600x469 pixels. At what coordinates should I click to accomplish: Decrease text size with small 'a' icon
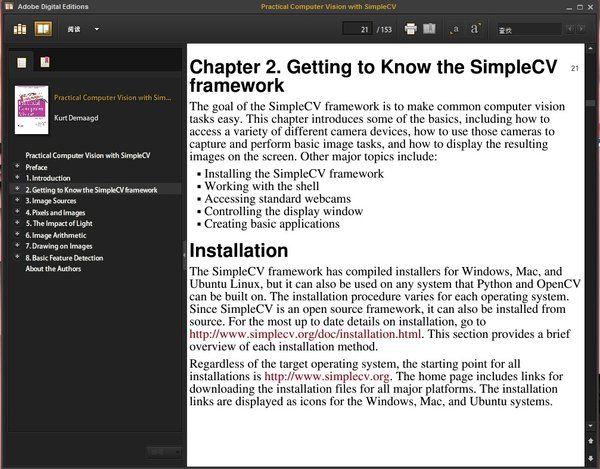click(455, 30)
